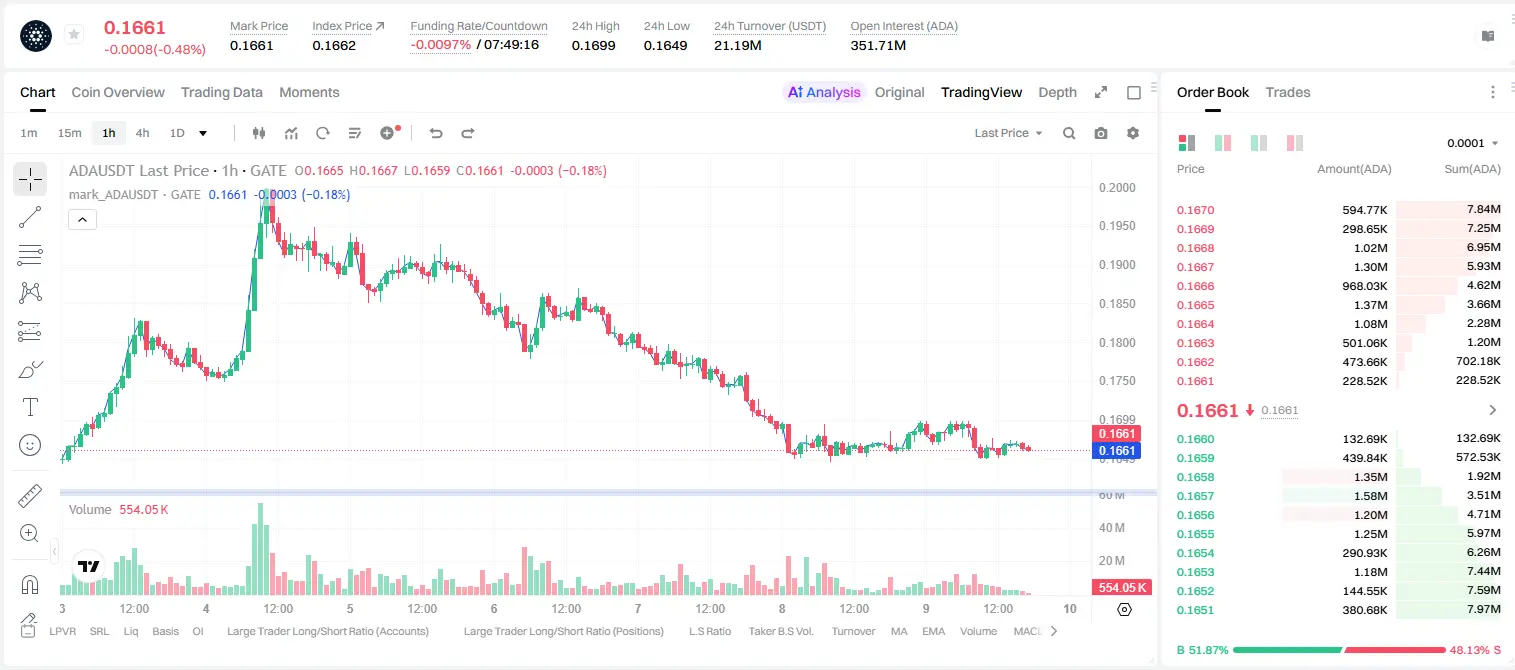Image resolution: width=1515 pixels, height=670 pixels.
Task: Choose the text annotation tool
Action: point(30,407)
